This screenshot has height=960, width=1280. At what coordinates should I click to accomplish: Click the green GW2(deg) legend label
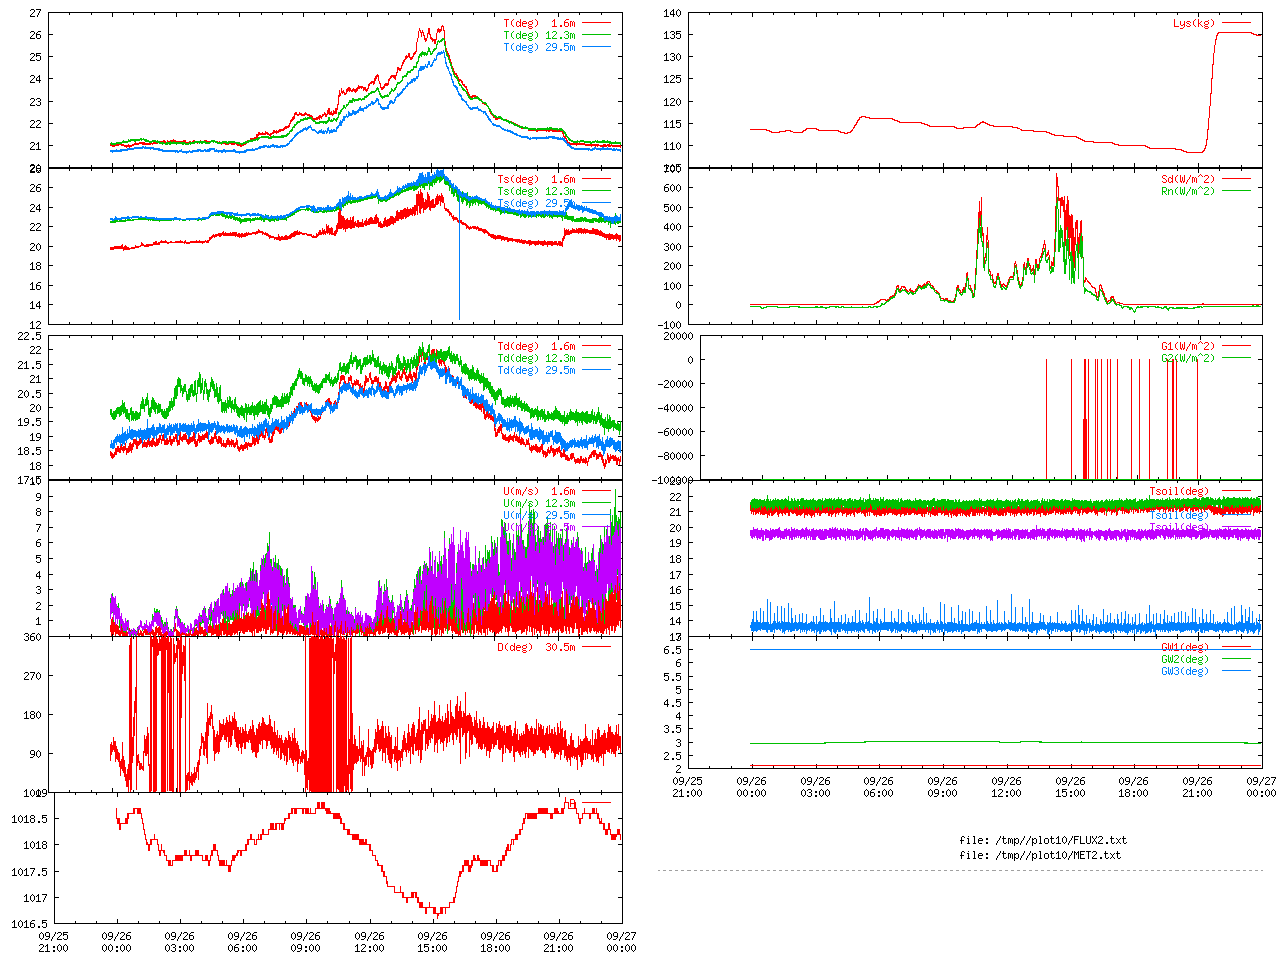pyautogui.click(x=1184, y=659)
